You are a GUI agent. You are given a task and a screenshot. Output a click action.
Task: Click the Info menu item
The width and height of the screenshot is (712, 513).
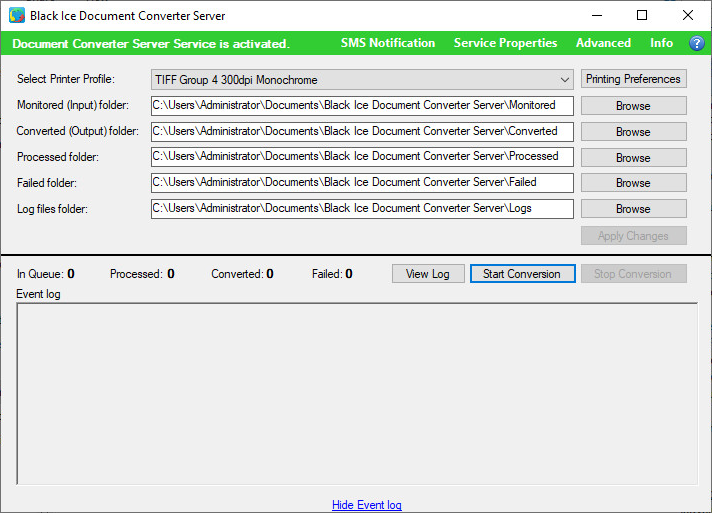(661, 43)
